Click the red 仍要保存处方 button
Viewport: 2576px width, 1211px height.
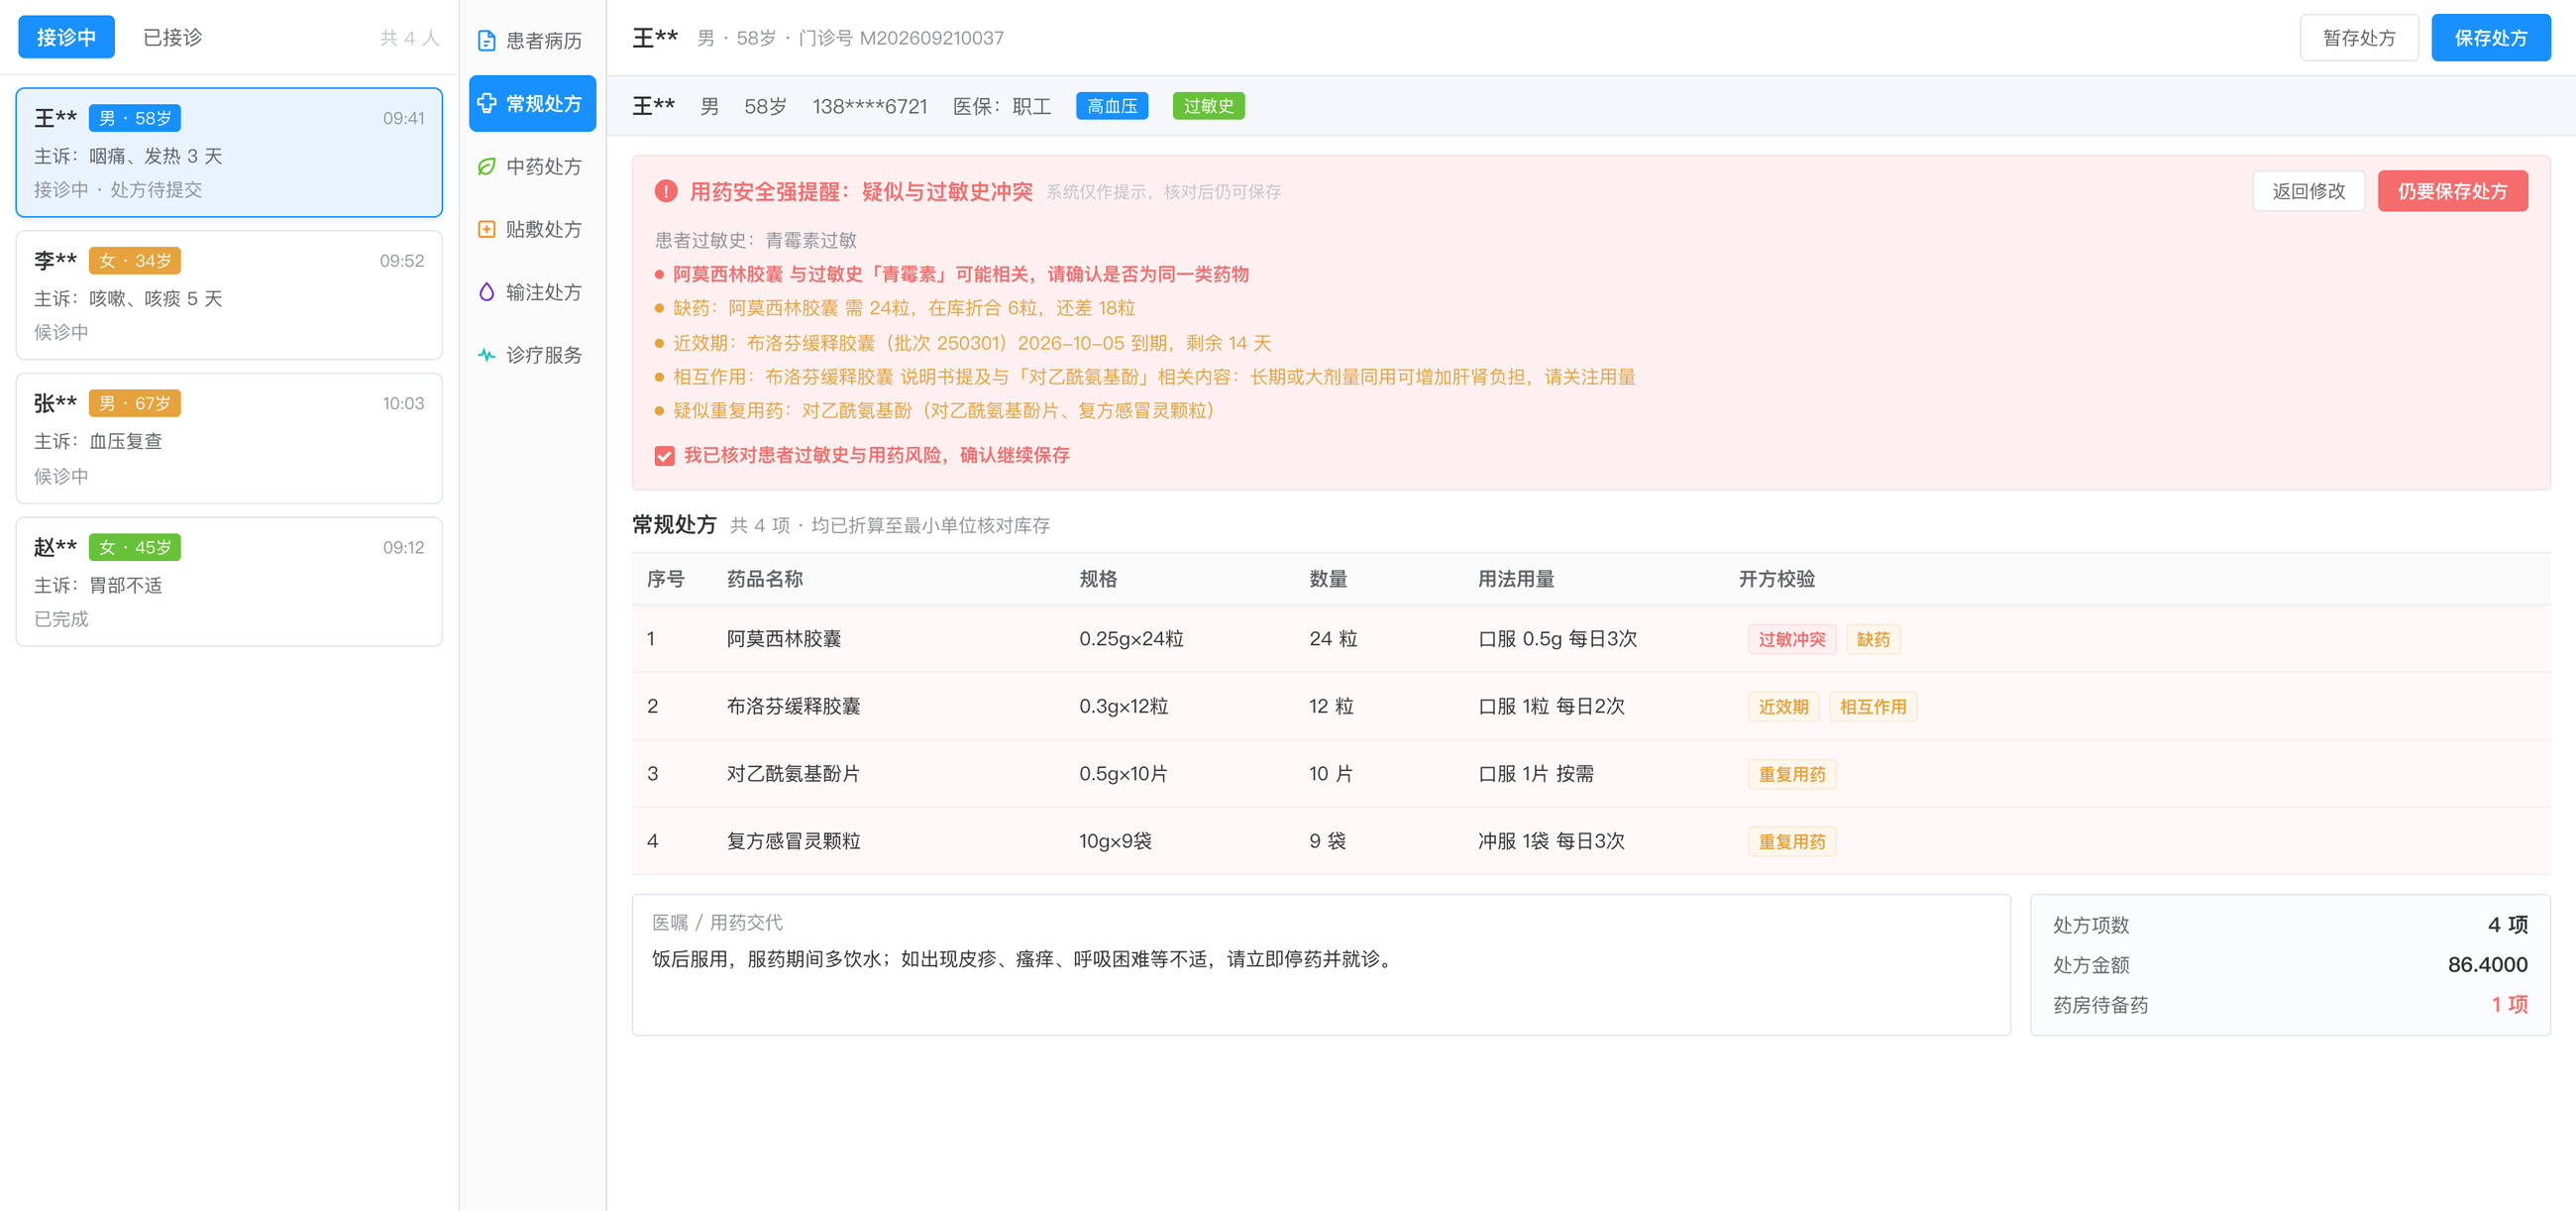pos(2452,191)
